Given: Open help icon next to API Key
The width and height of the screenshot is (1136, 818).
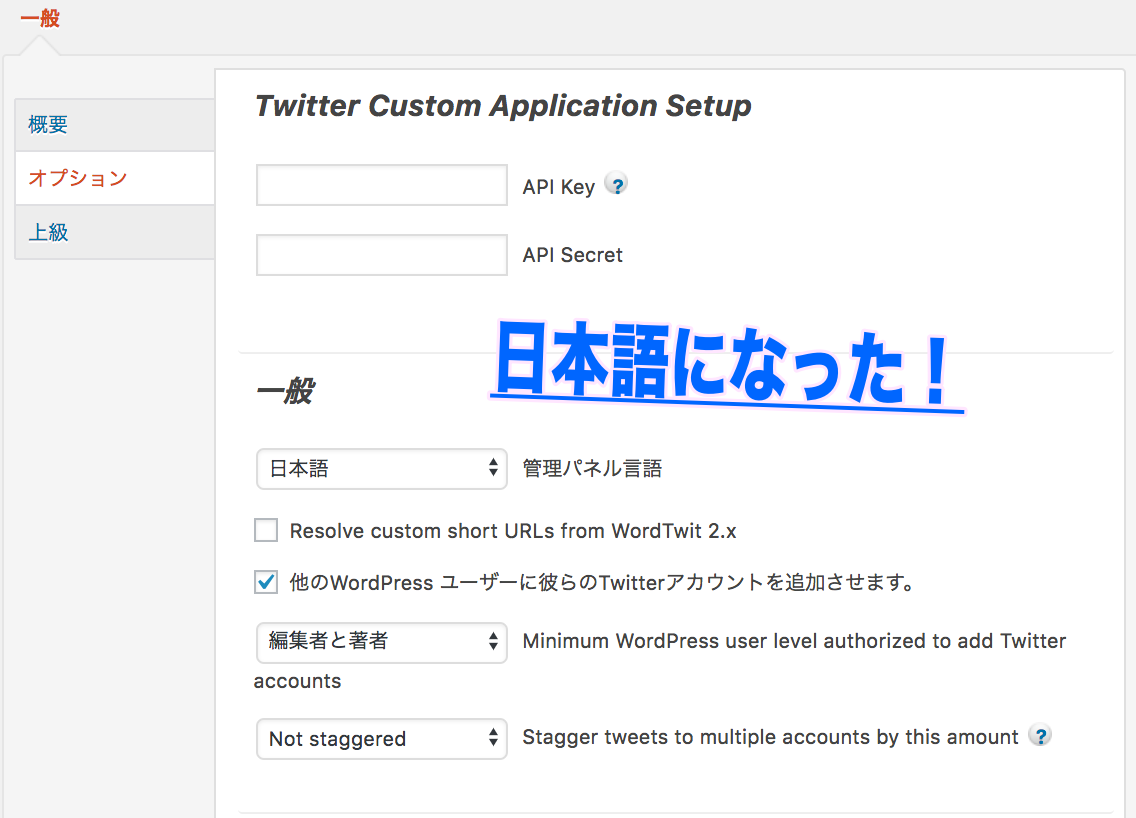Looking at the screenshot, I should (x=617, y=185).
